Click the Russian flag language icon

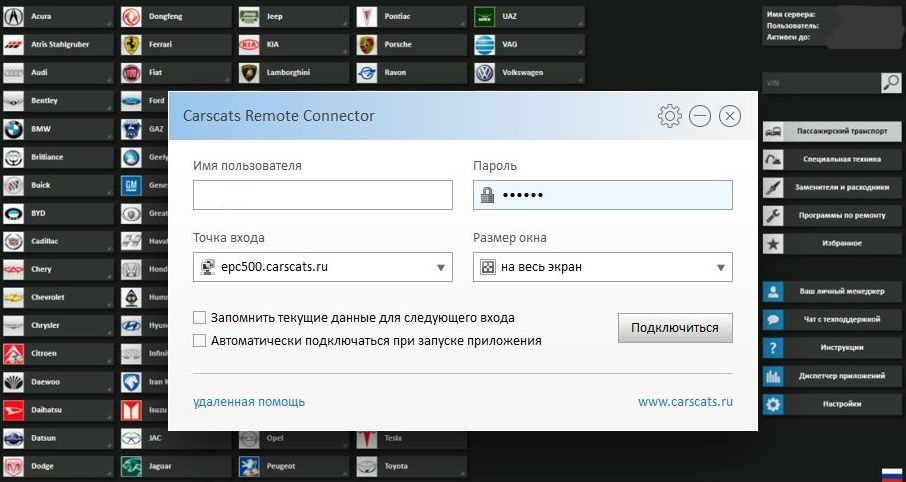coord(893,474)
